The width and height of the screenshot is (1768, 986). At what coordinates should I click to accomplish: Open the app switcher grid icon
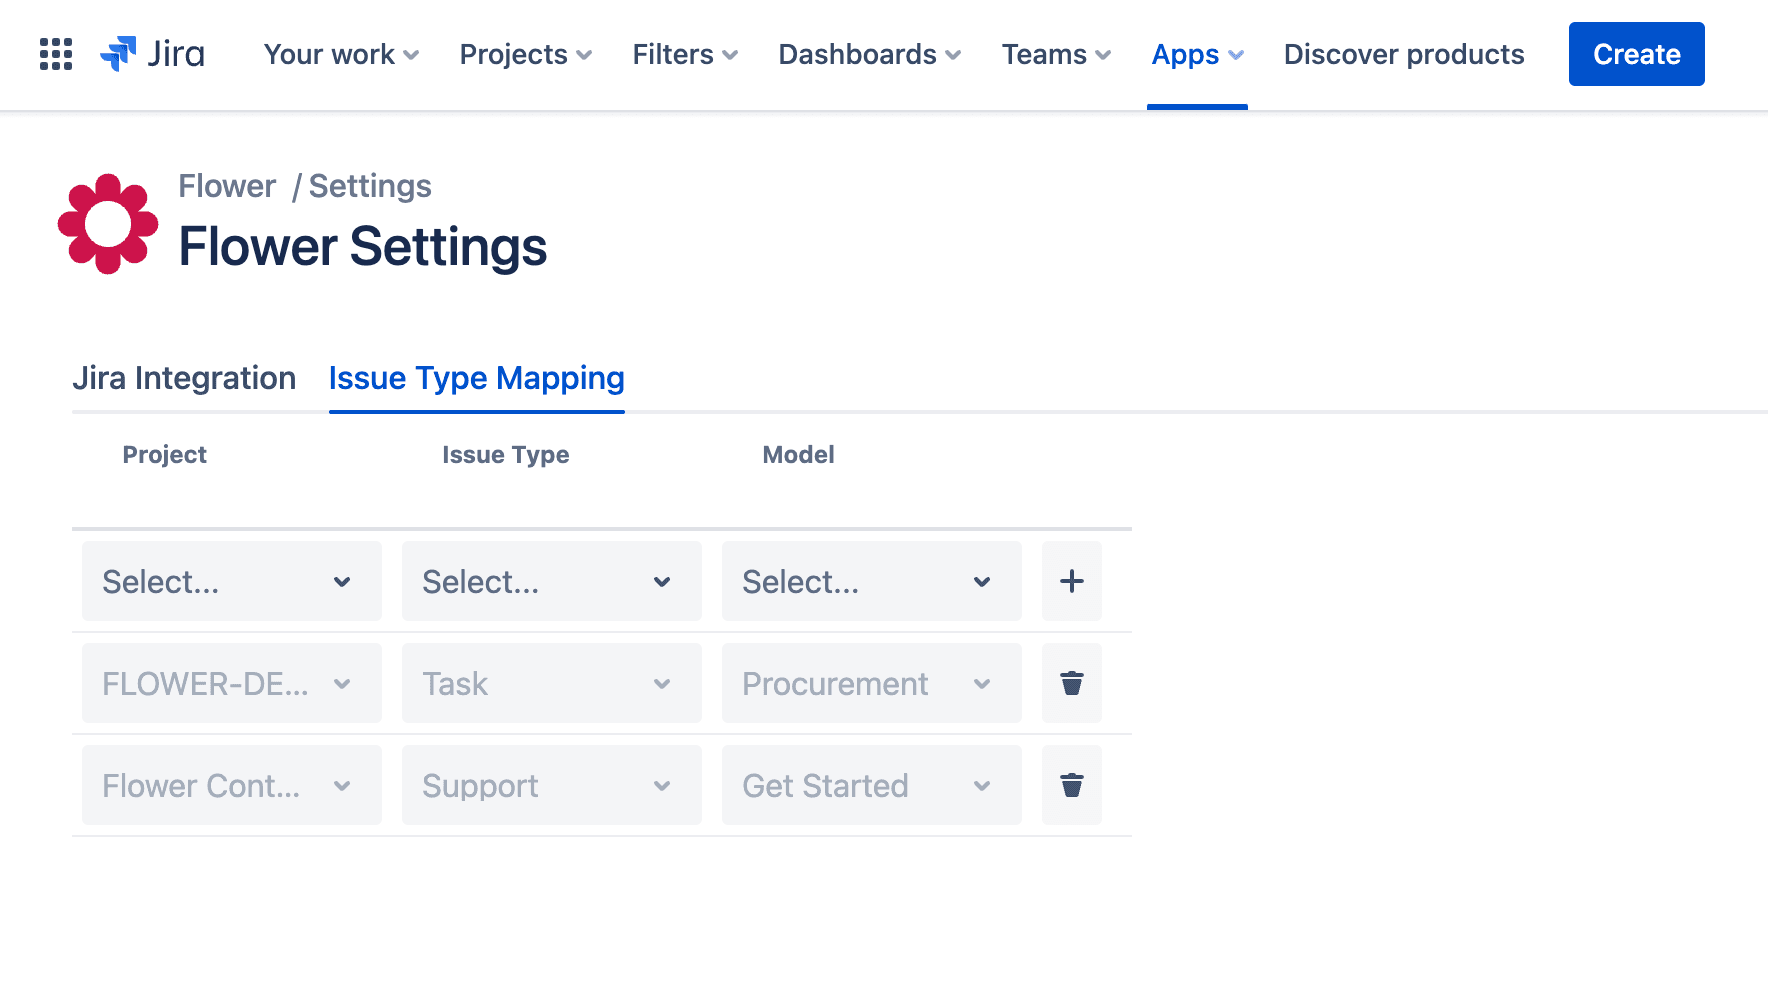[x=56, y=54]
